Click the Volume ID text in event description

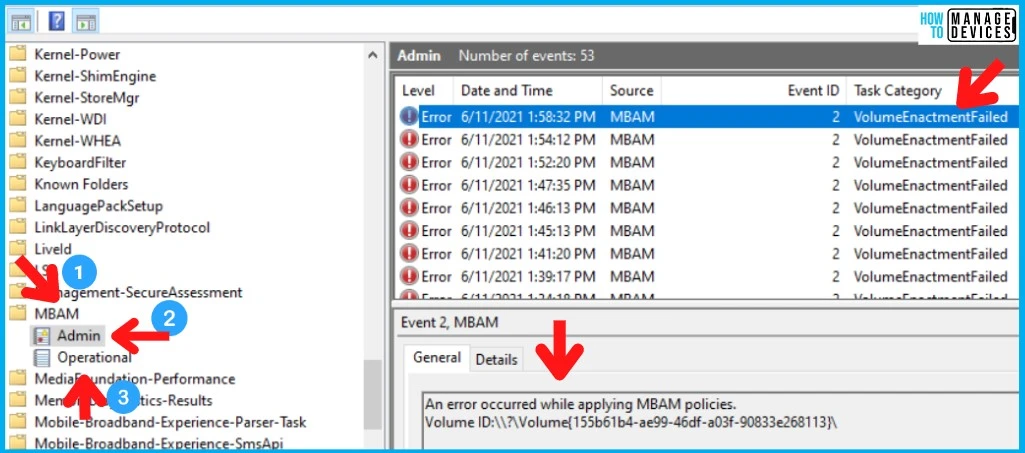[x=631, y=422]
